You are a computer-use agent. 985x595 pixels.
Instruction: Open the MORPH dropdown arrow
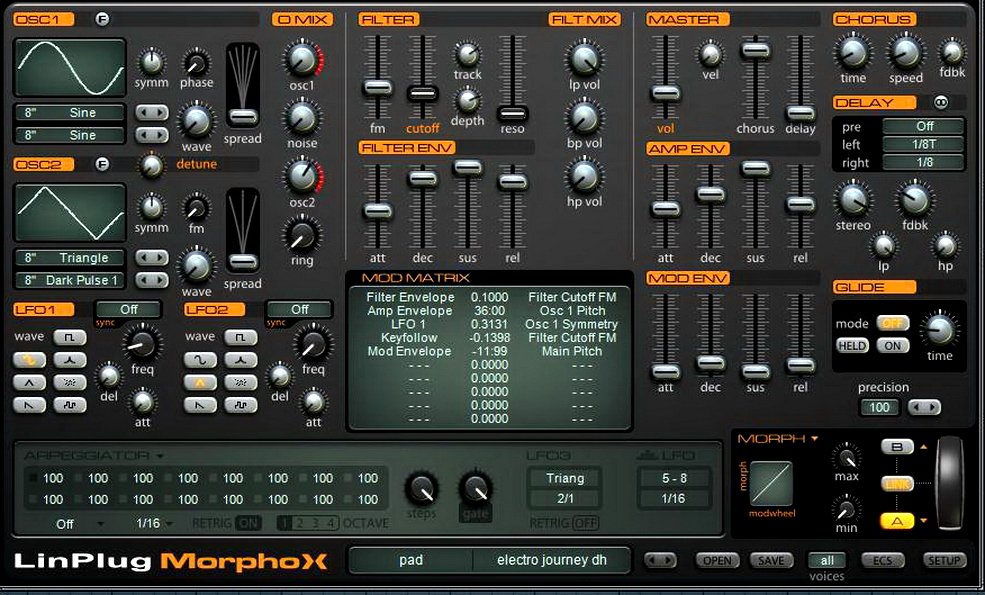coord(815,439)
